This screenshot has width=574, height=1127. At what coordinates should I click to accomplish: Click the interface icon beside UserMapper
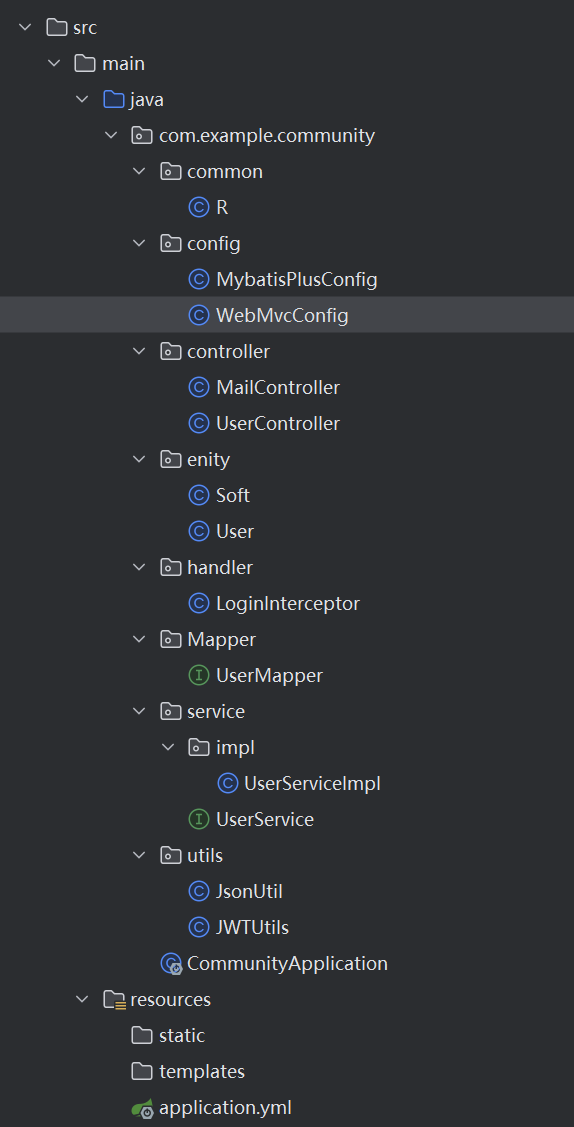click(x=198, y=675)
